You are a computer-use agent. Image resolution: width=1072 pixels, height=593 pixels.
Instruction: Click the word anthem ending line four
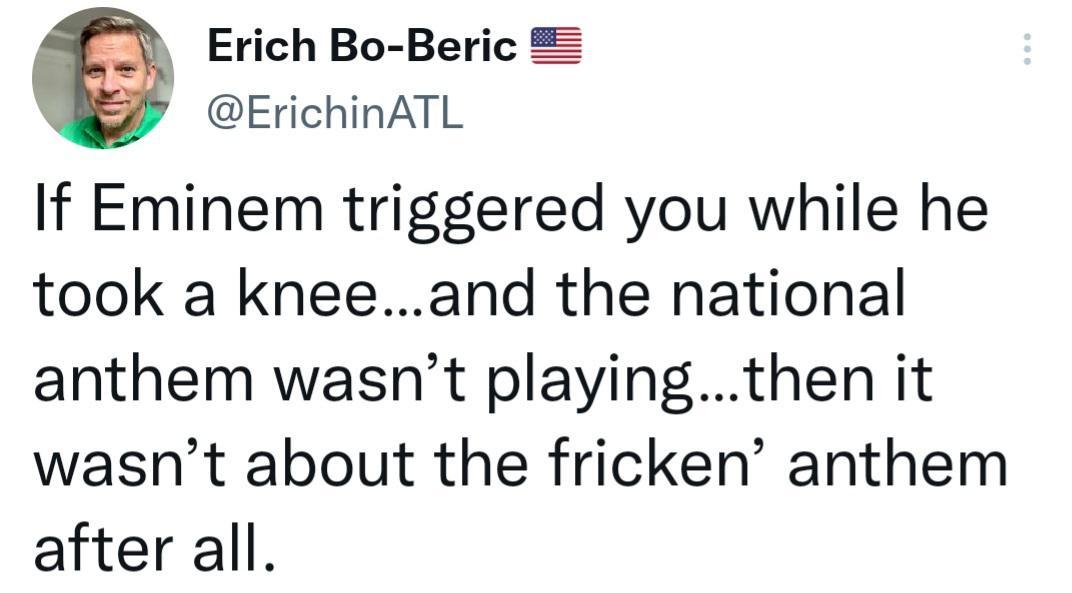pos(897,465)
